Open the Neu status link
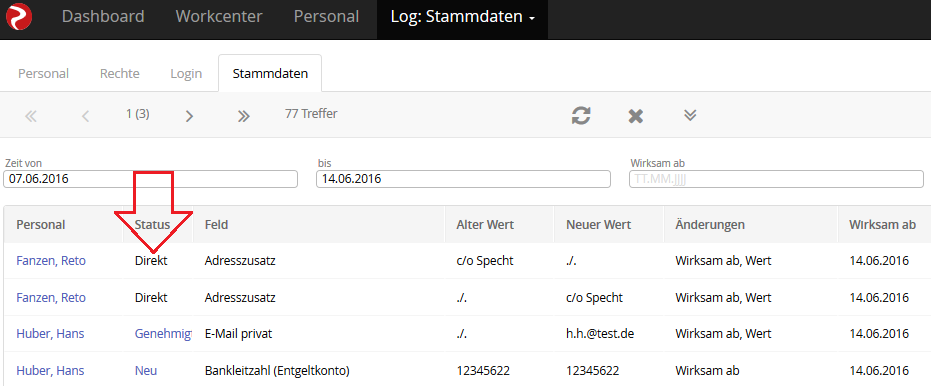The image size is (931, 386). [x=146, y=371]
